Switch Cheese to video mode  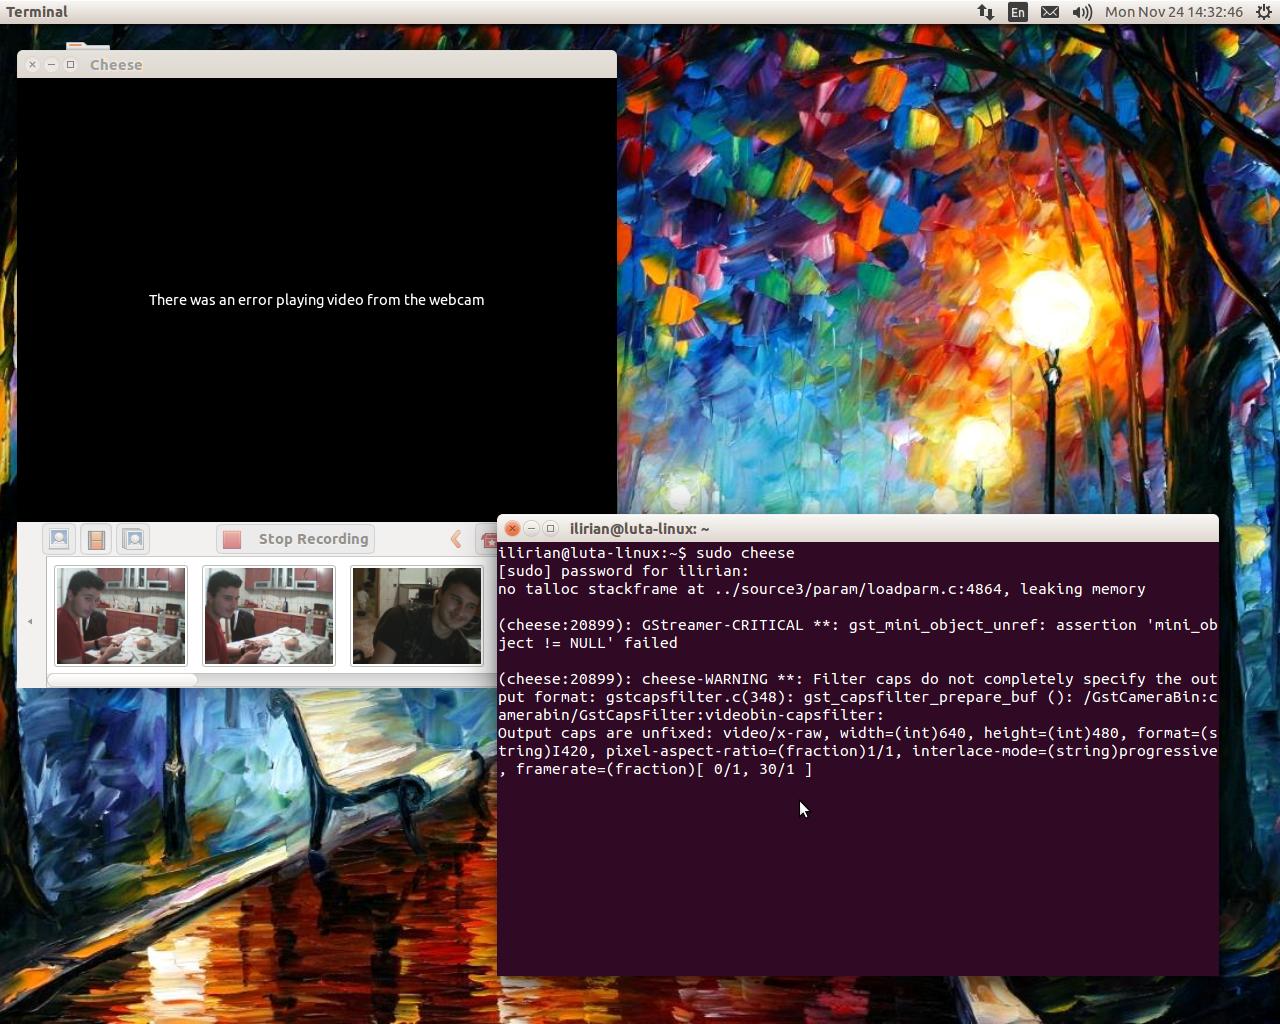coord(96,539)
